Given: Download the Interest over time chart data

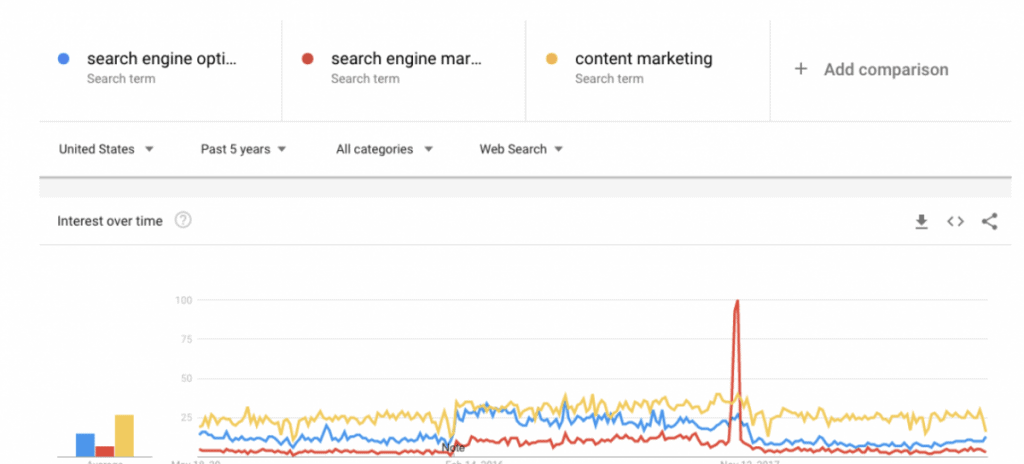Looking at the screenshot, I should click(921, 222).
